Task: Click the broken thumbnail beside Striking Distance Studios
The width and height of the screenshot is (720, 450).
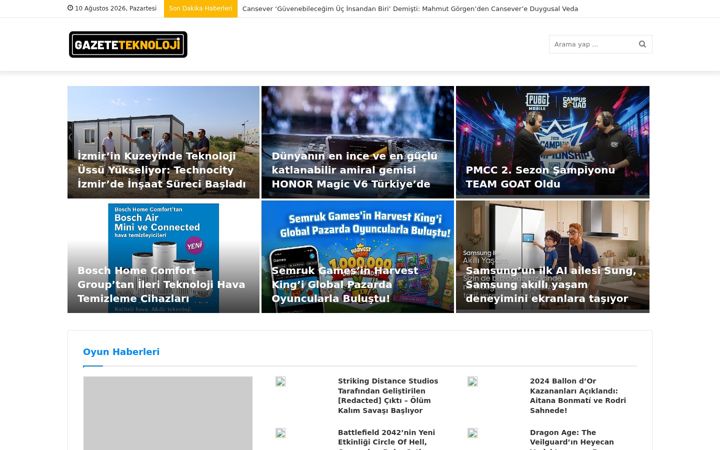Action: [281, 381]
